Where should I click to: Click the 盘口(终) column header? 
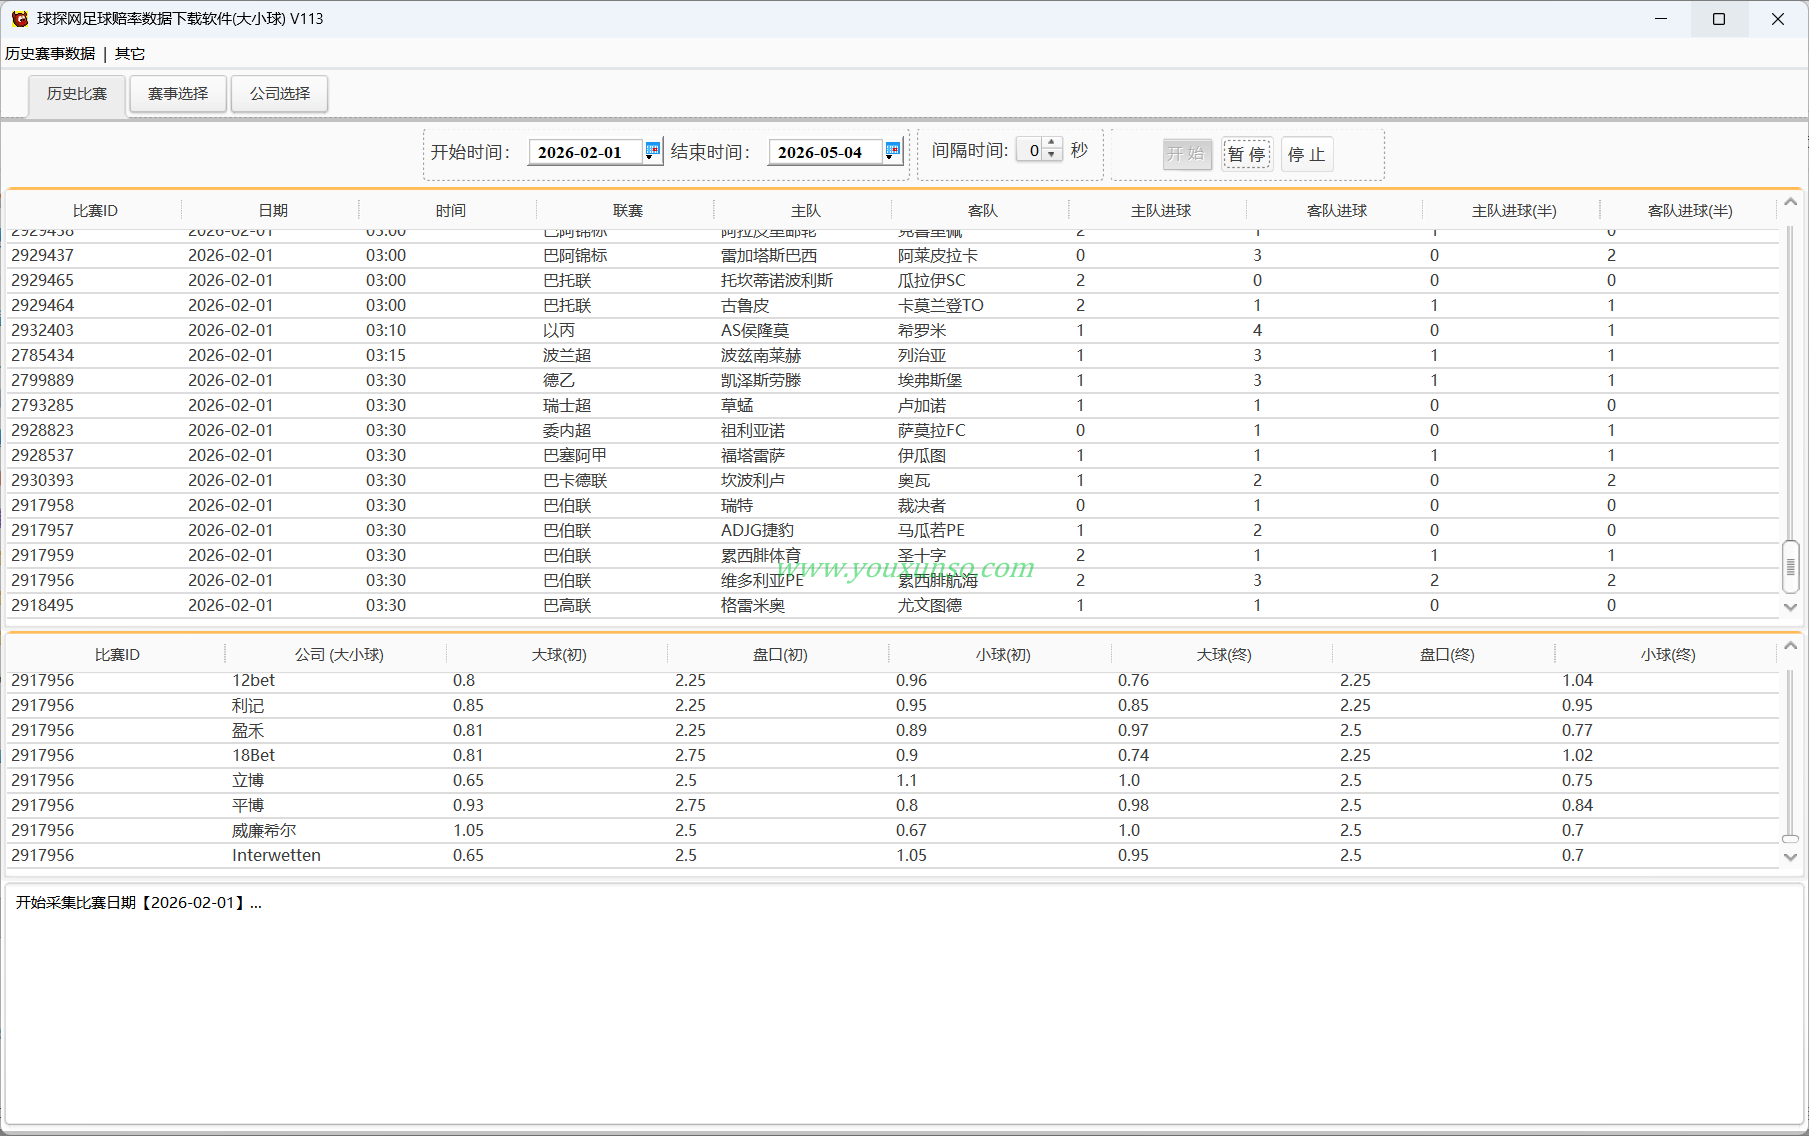[1446, 655]
